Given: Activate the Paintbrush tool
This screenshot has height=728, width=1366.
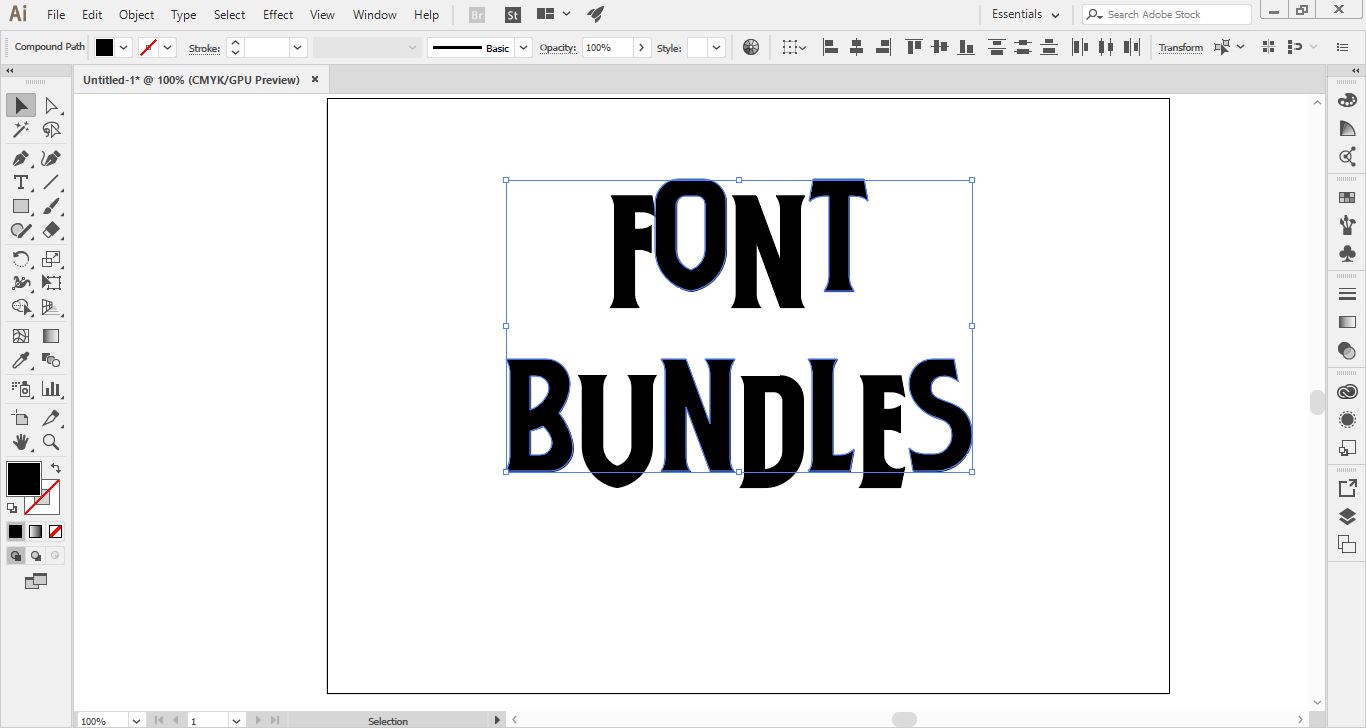Looking at the screenshot, I should pyautogui.click(x=51, y=206).
